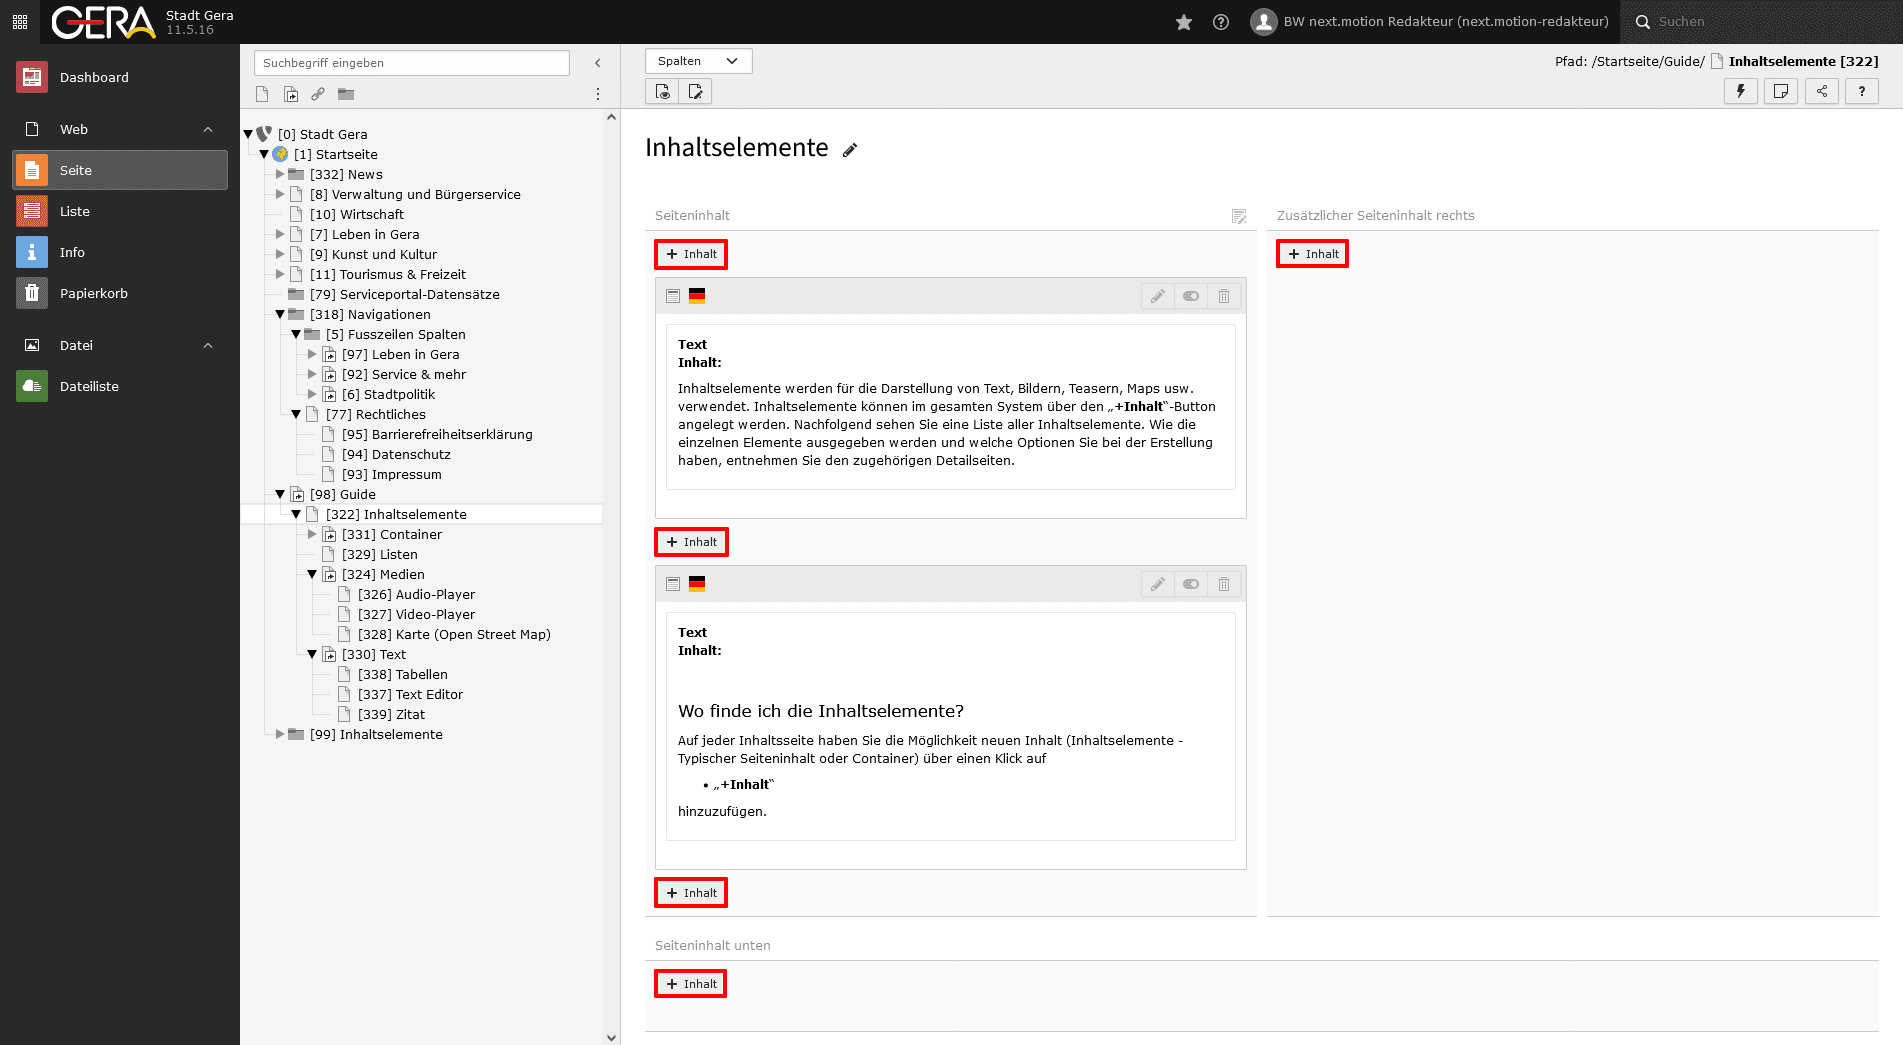Screen dimensions: 1903x1045
Task: Add Inhalt between the two text elements
Action: click(691, 542)
